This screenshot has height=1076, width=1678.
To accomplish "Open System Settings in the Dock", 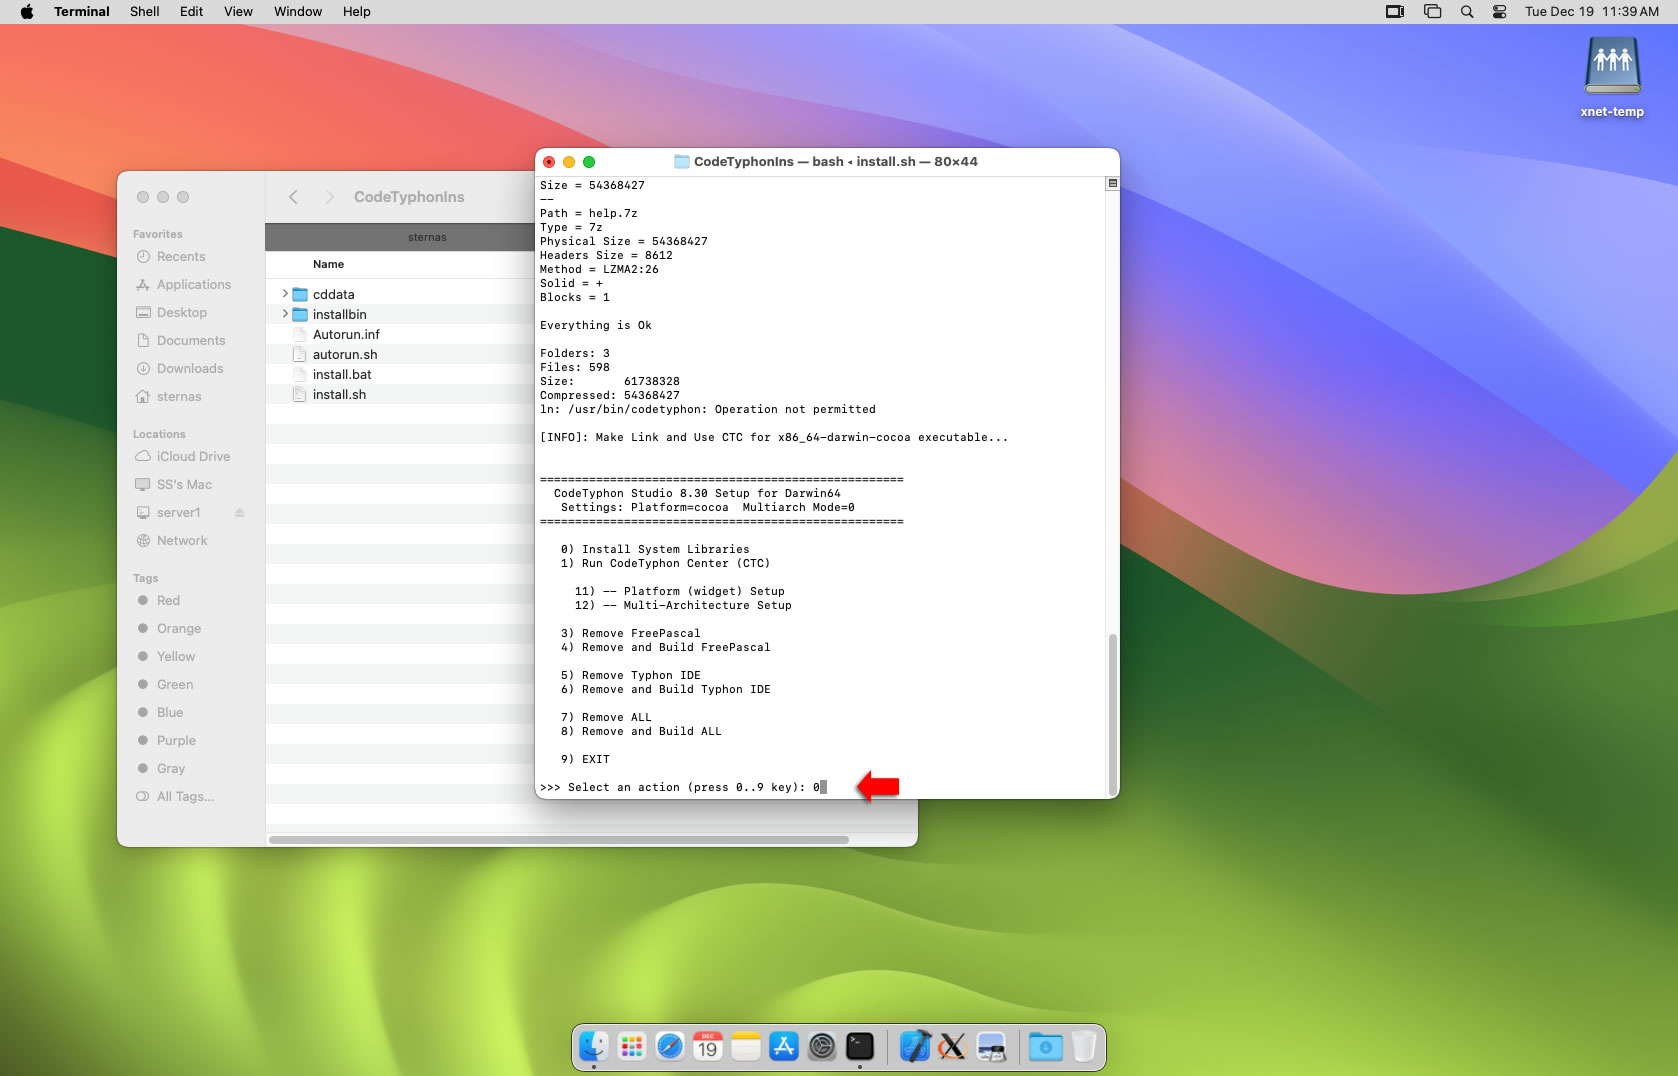I will click(x=822, y=1047).
